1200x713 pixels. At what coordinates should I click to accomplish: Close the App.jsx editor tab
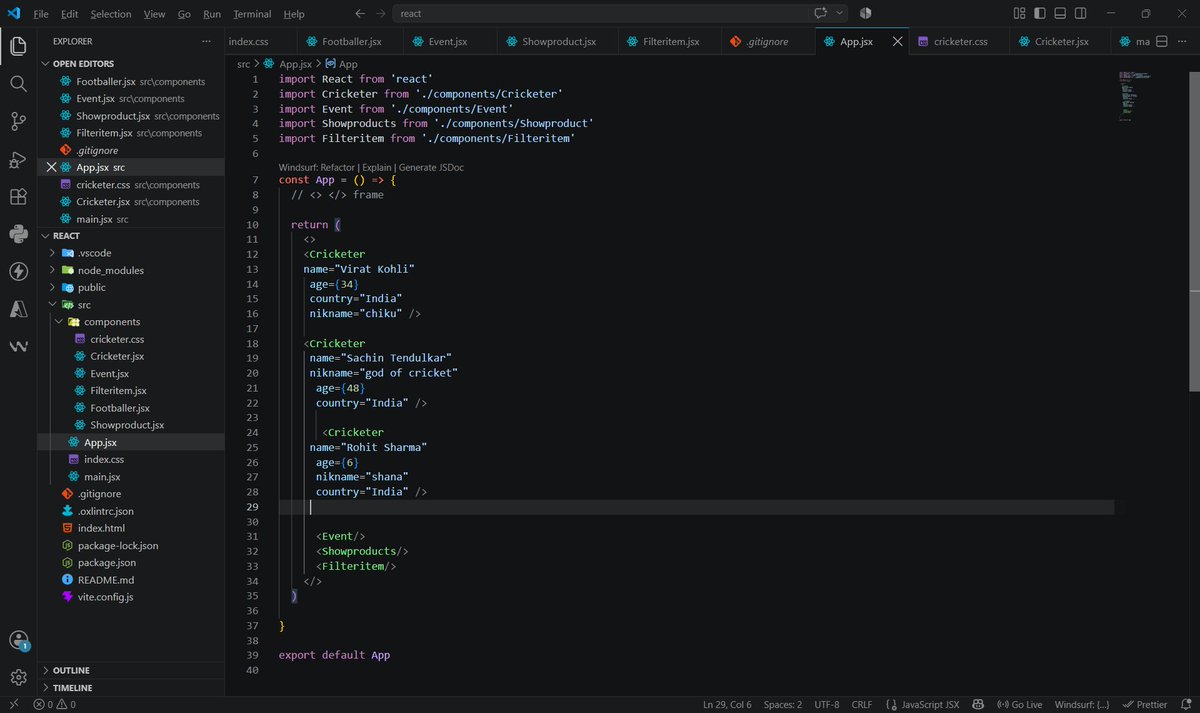point(897,42)
